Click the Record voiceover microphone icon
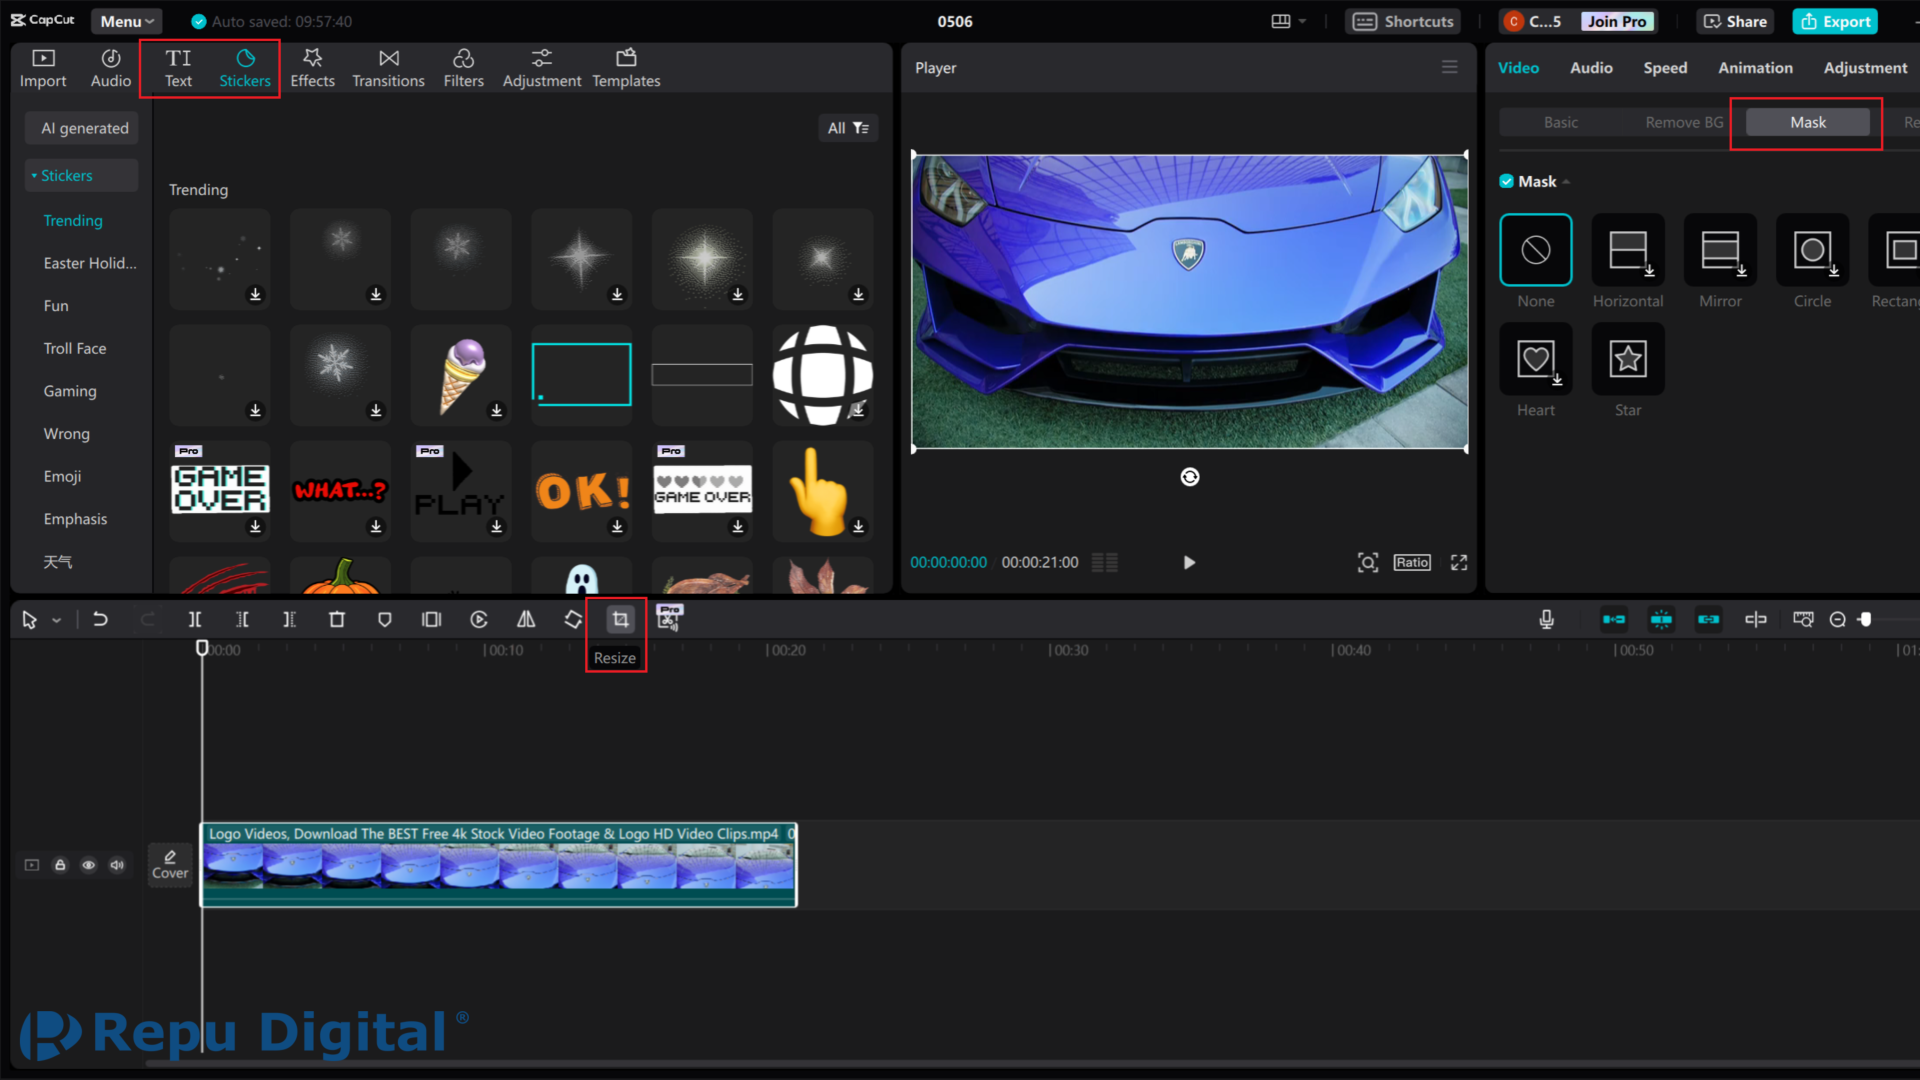 tap(1546, 620)
